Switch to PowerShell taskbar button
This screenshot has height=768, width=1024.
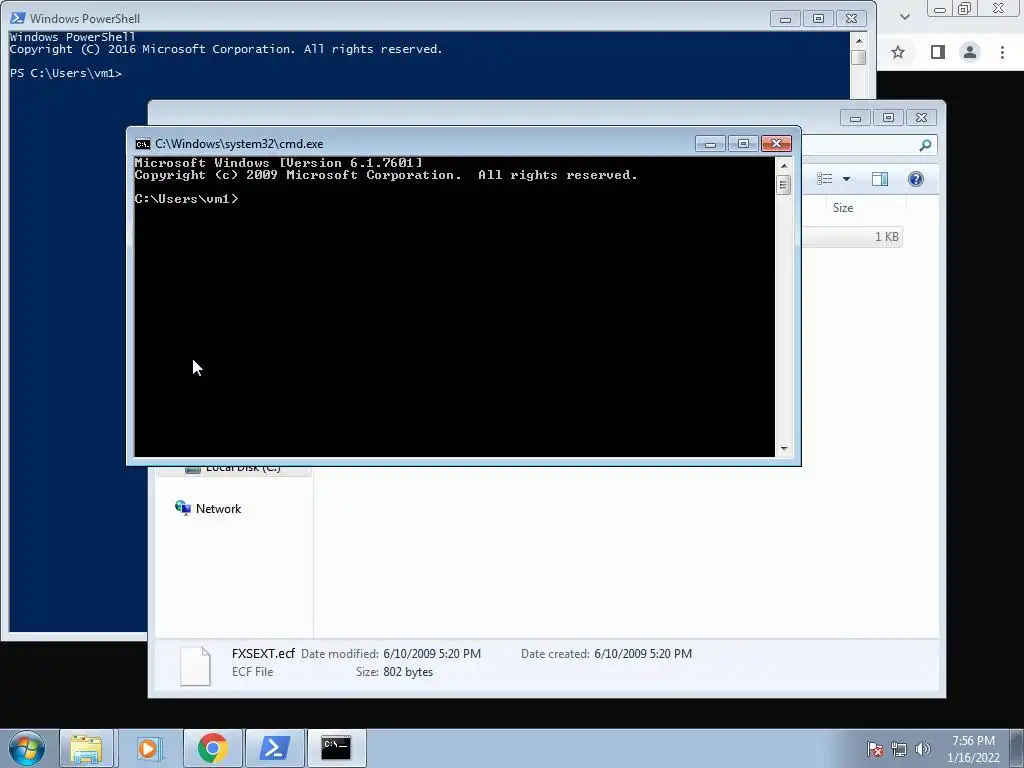274,748
